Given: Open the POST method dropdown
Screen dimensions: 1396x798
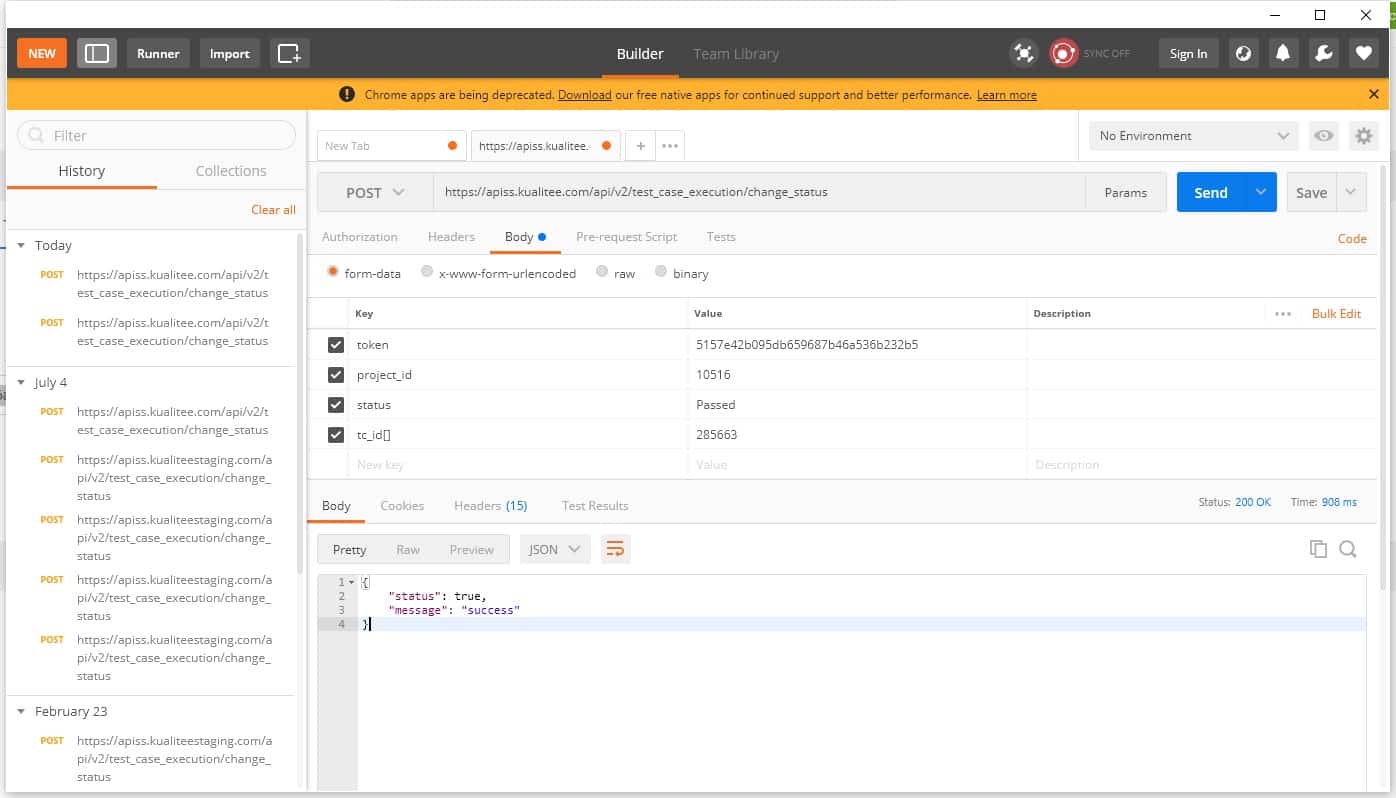Looking at the screenshot, I should pyautogui.click(x=375, y=192).
